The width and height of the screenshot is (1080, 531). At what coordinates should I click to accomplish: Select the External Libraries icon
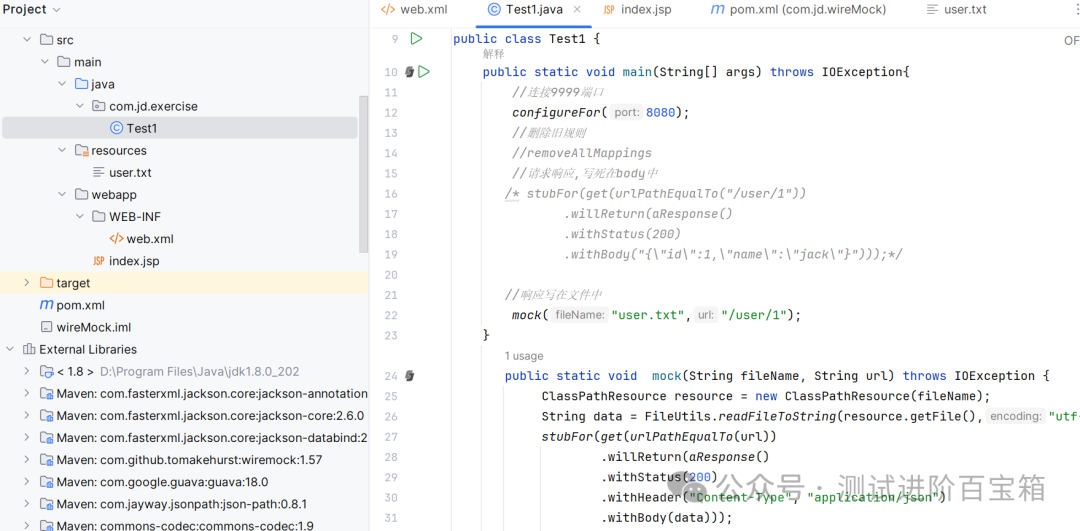point(29,349)
